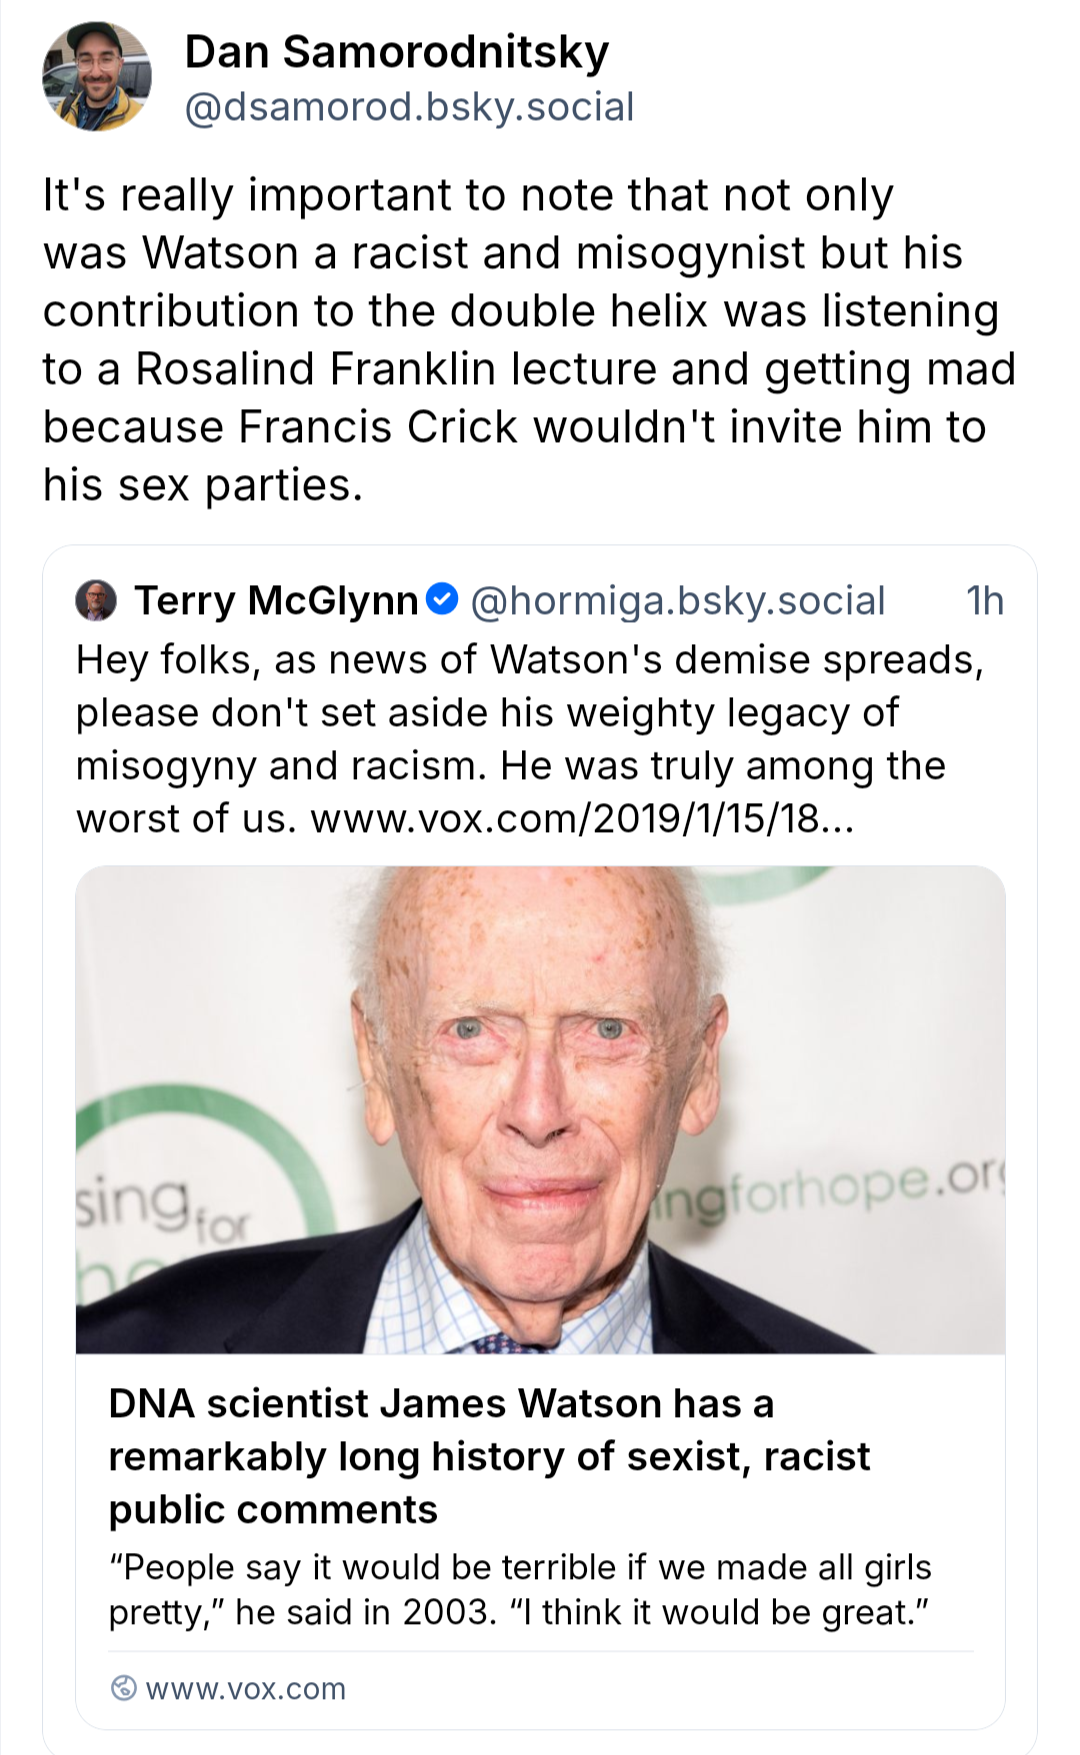Viewport: 1080px width, 1755px height.
Task: Click Terry McGlynn's small avatar
Action: (96, 600)
